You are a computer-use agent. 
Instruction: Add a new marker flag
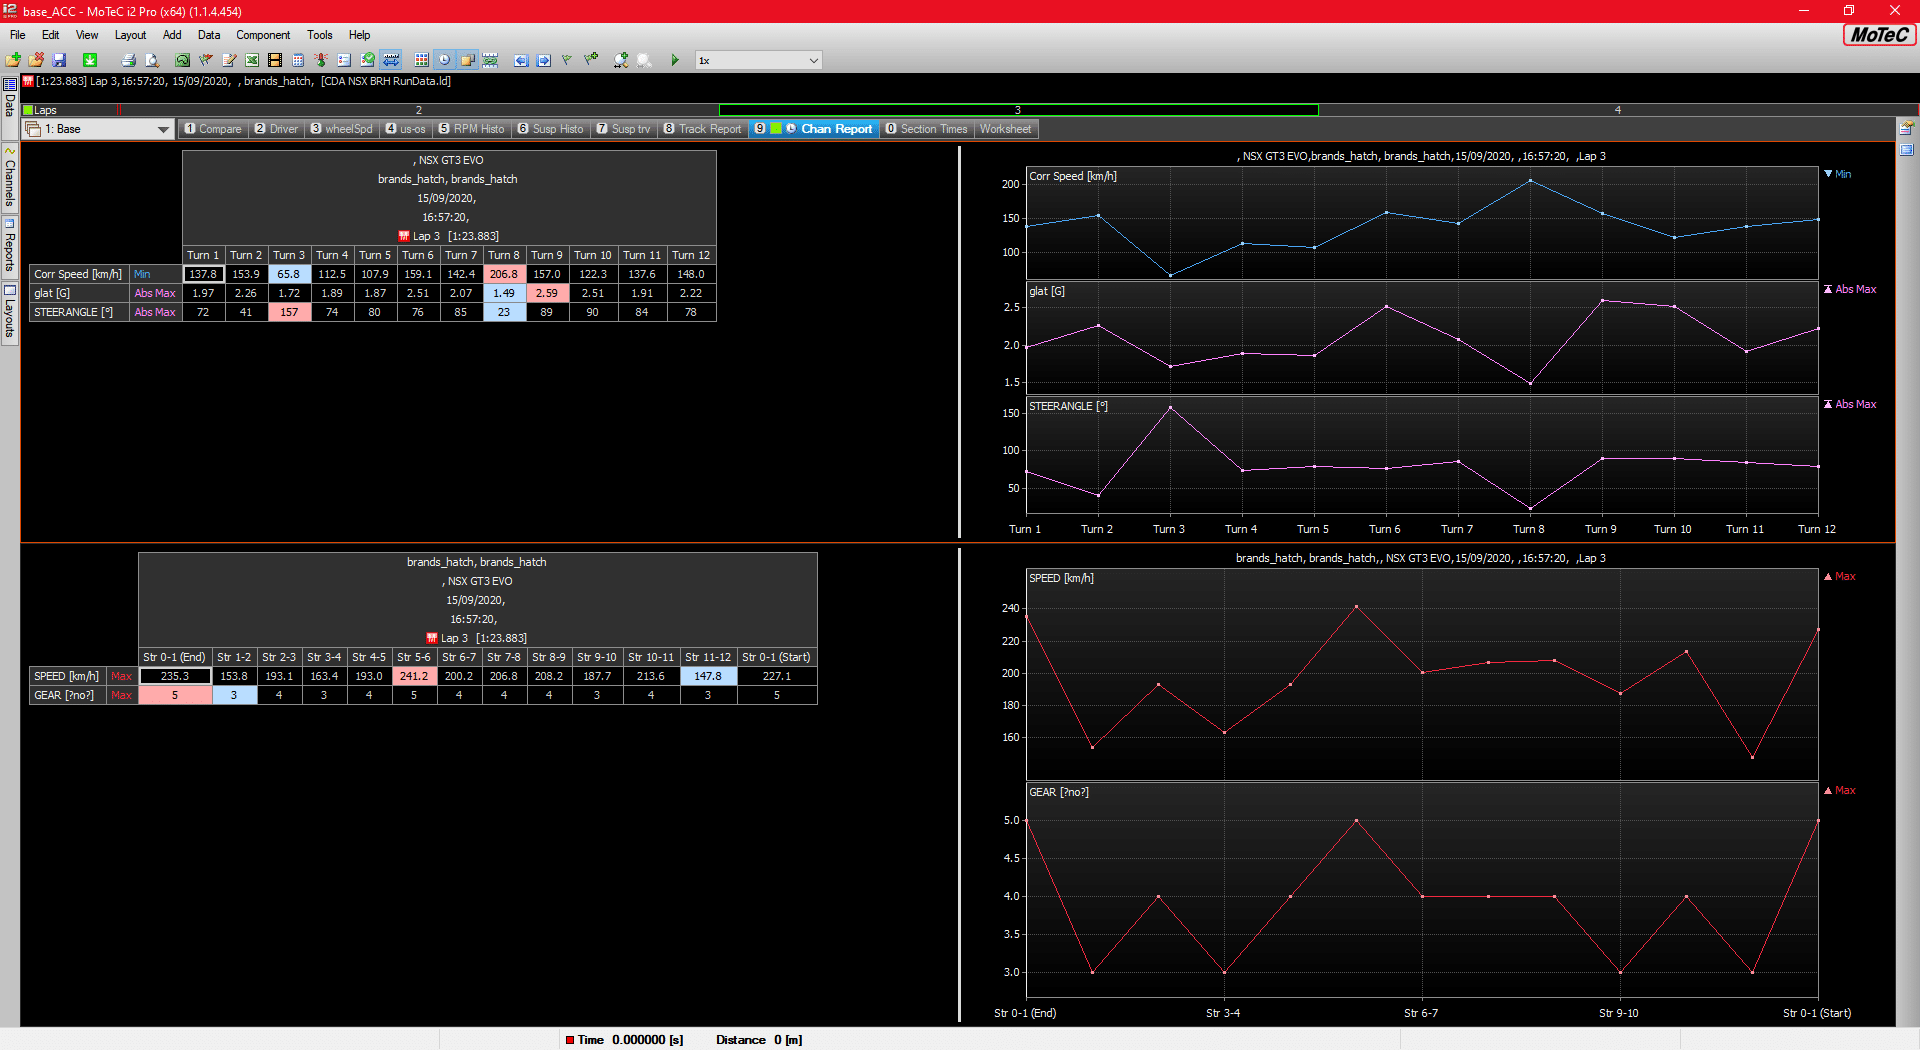tap(590, 60)
